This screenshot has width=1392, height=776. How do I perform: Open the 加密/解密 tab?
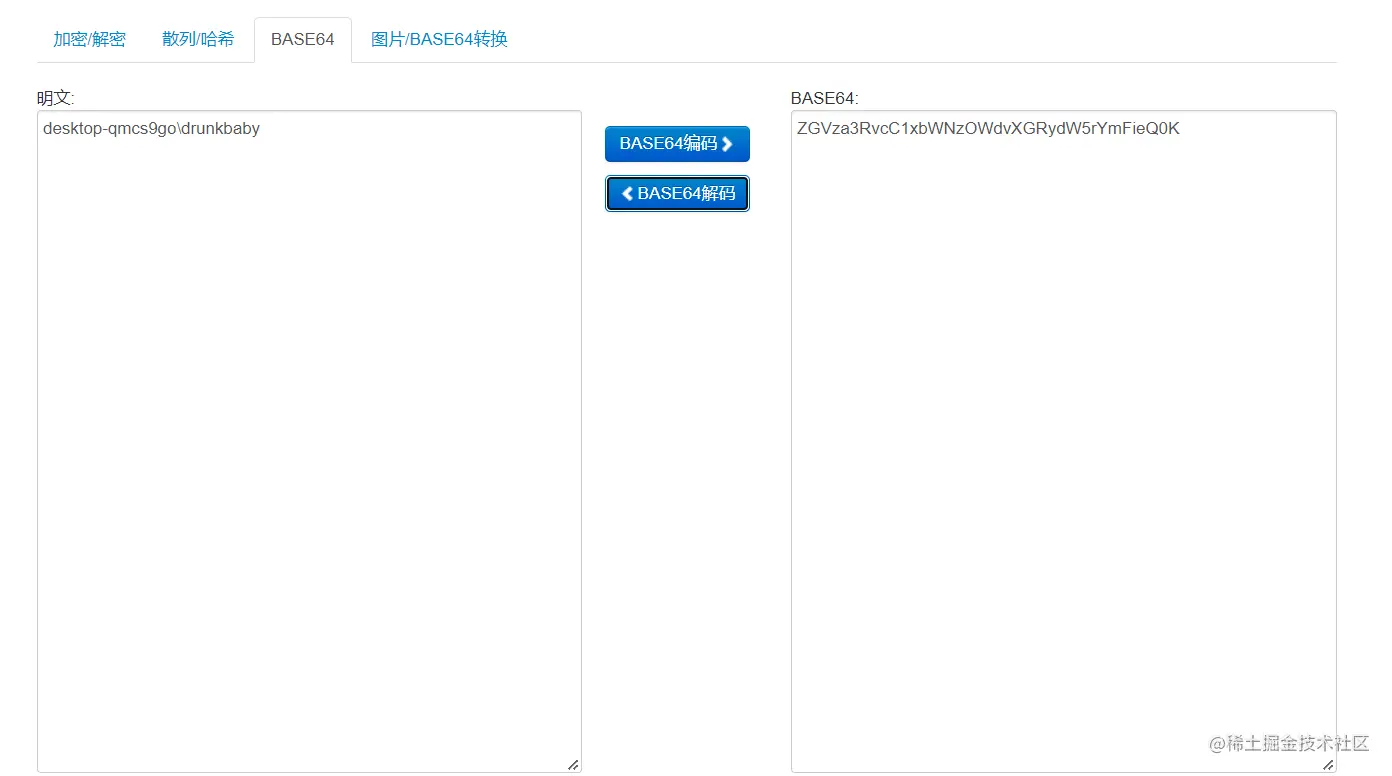pos(89,40)
